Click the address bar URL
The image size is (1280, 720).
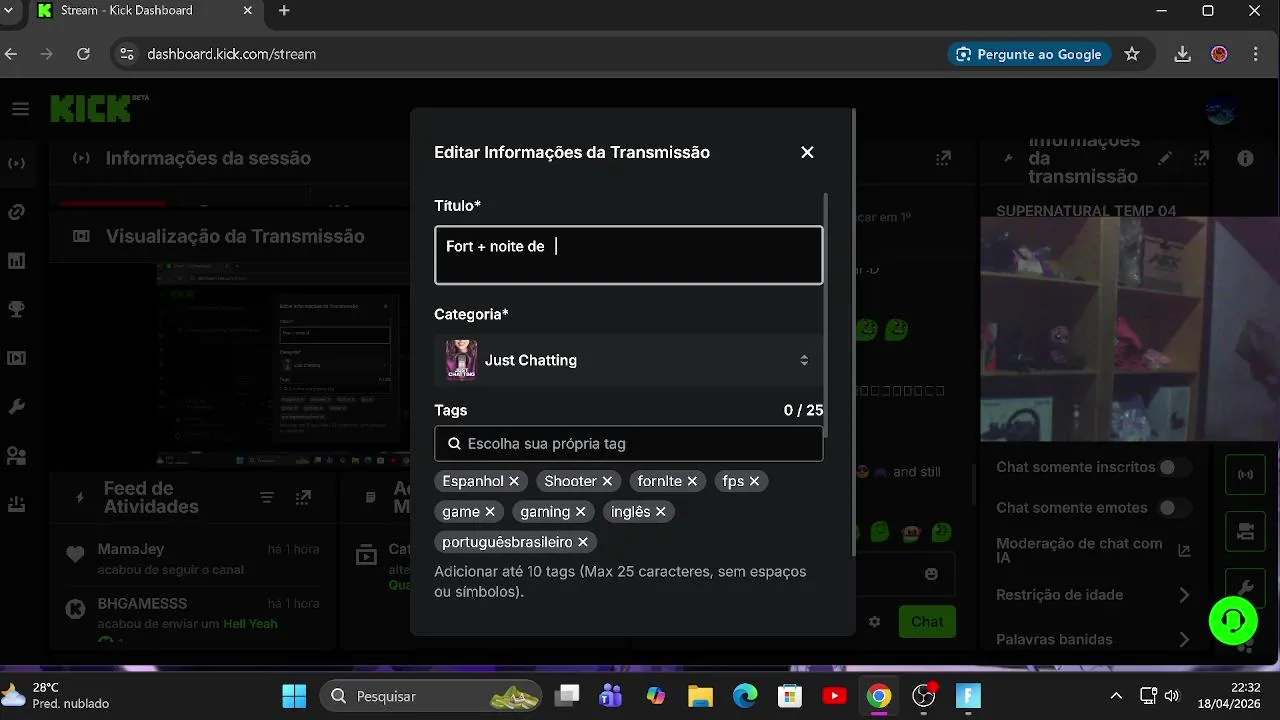click(x=231, y=54)
